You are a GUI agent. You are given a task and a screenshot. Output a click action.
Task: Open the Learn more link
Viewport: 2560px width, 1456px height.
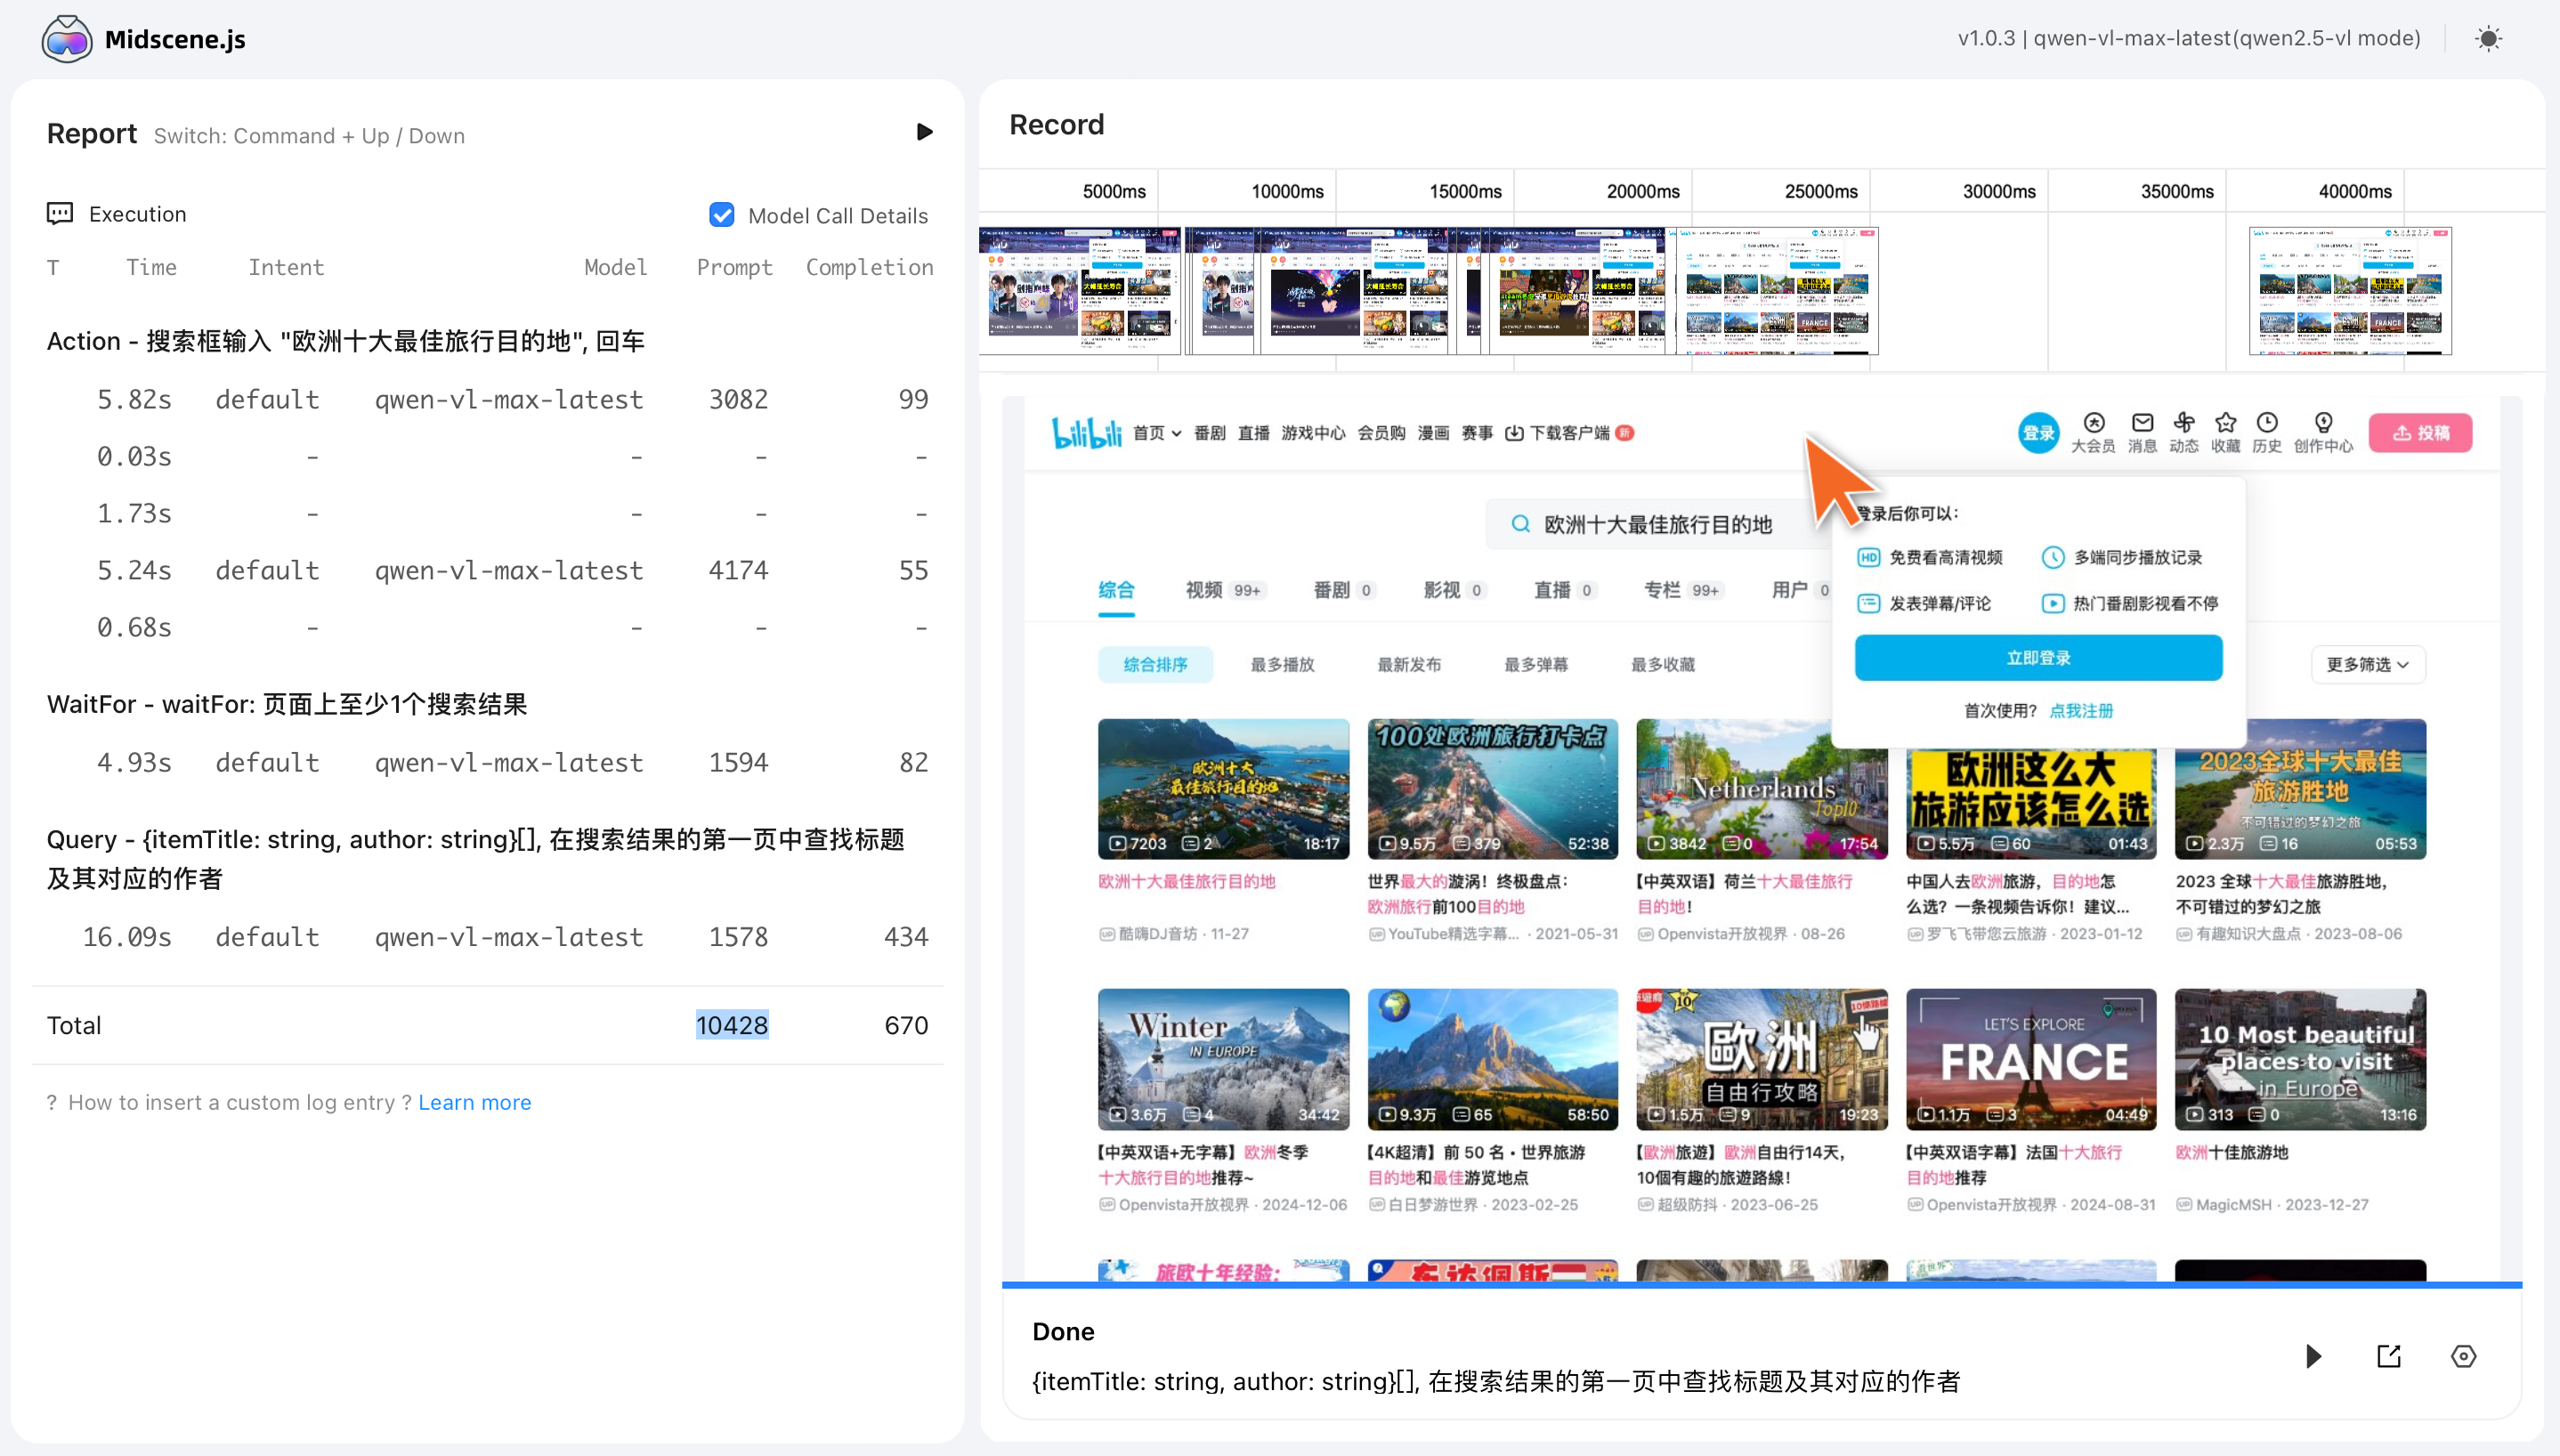pos(474,1102)
